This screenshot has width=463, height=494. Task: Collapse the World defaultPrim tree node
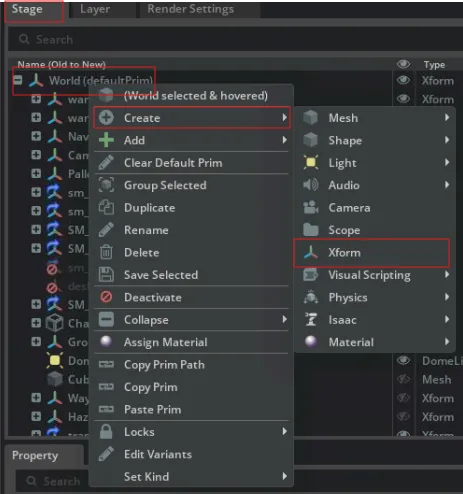click(18, 80)
